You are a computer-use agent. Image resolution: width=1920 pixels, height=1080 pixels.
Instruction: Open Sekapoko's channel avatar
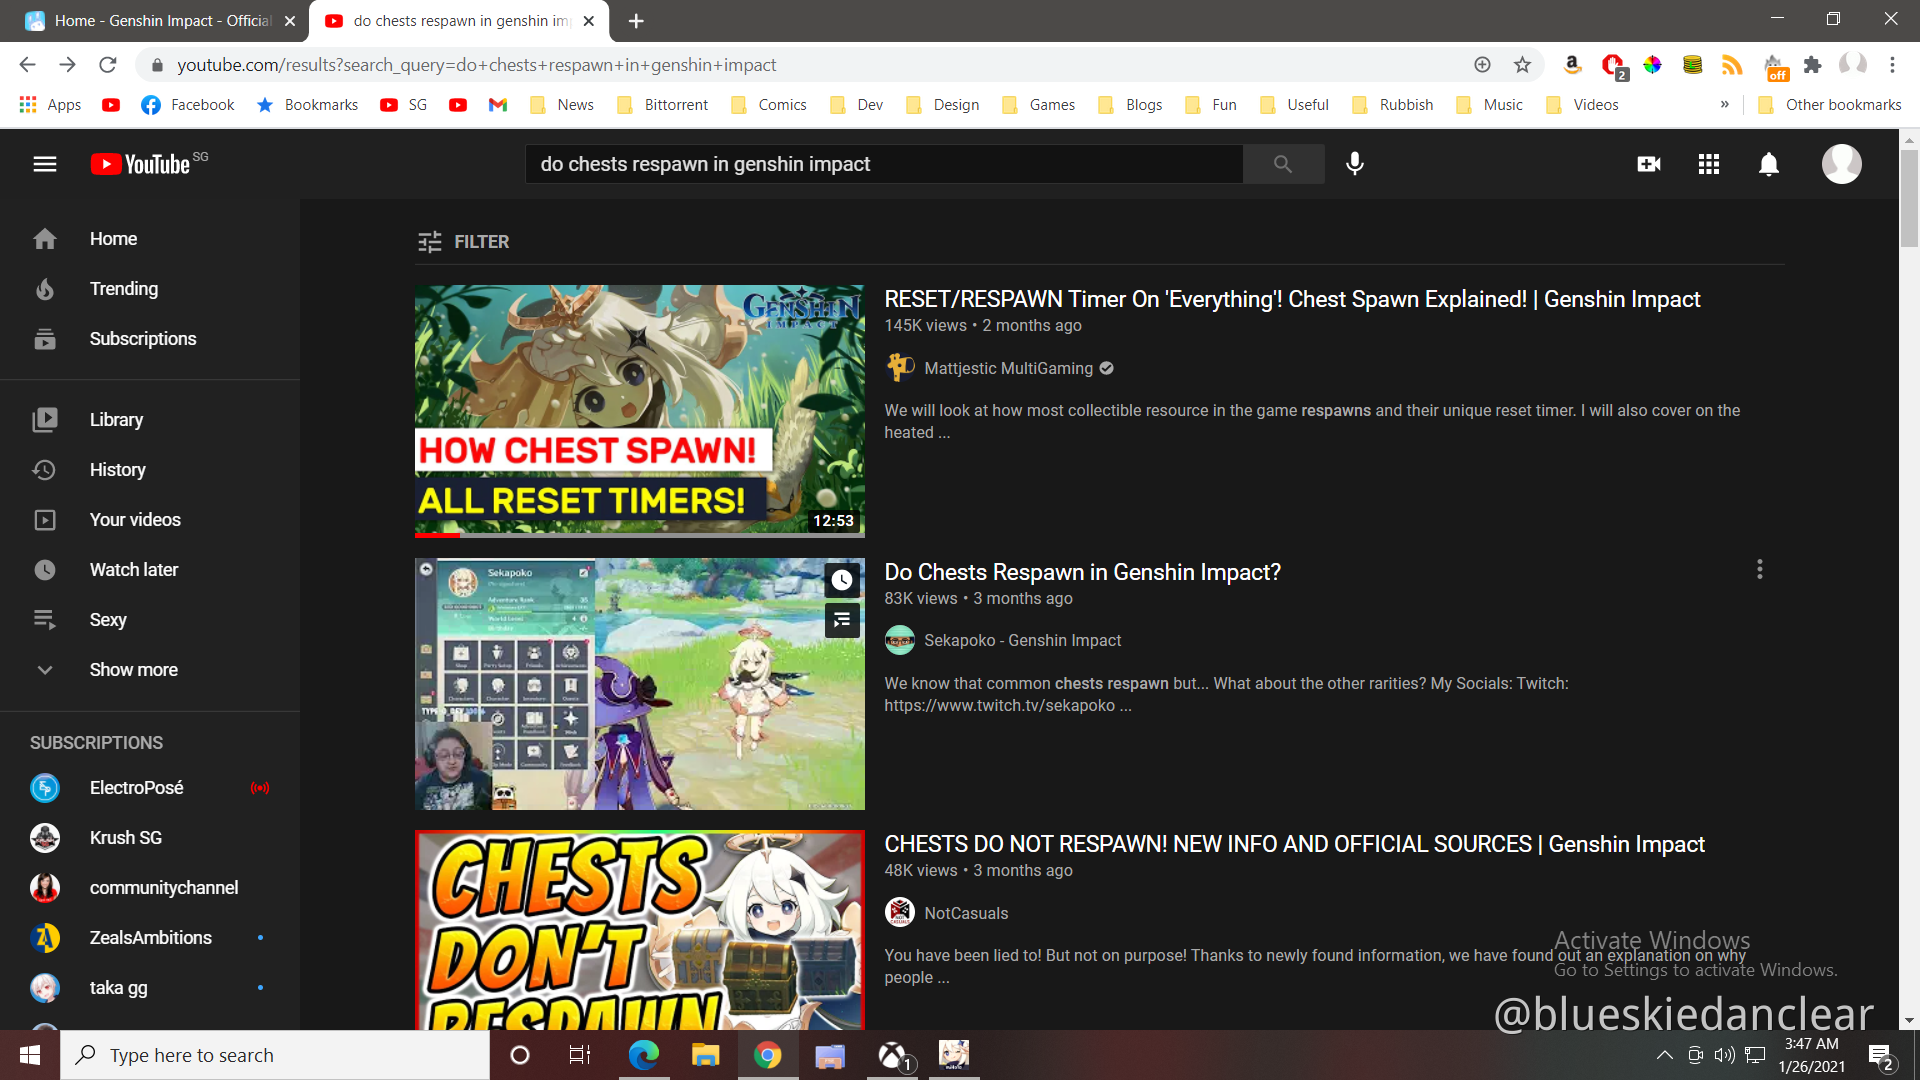pyautogui.click(x=899, y=640)
